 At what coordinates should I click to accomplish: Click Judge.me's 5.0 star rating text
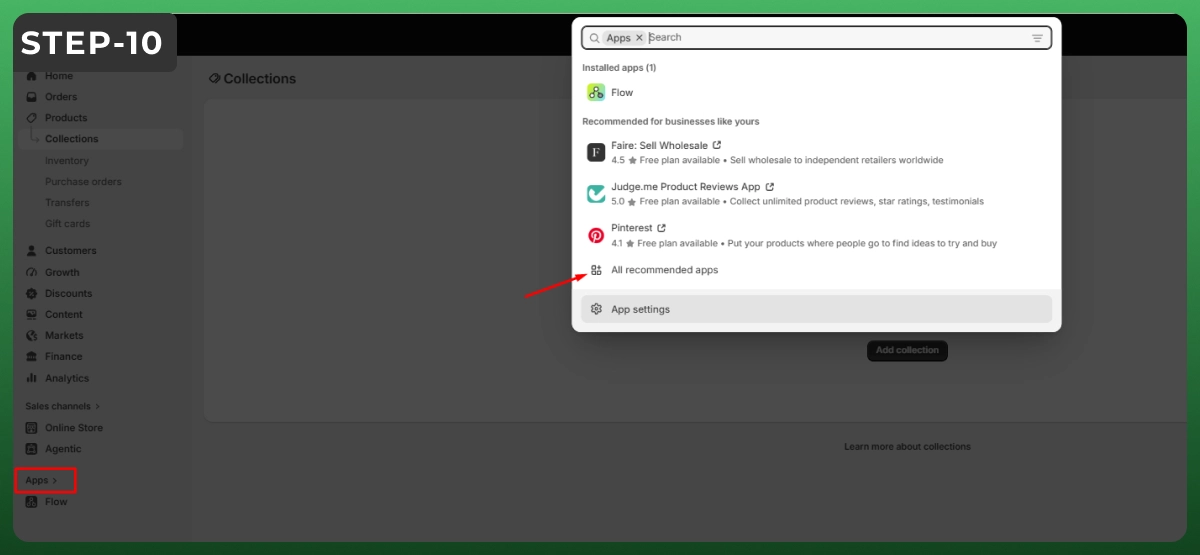(x=618, y=201)
